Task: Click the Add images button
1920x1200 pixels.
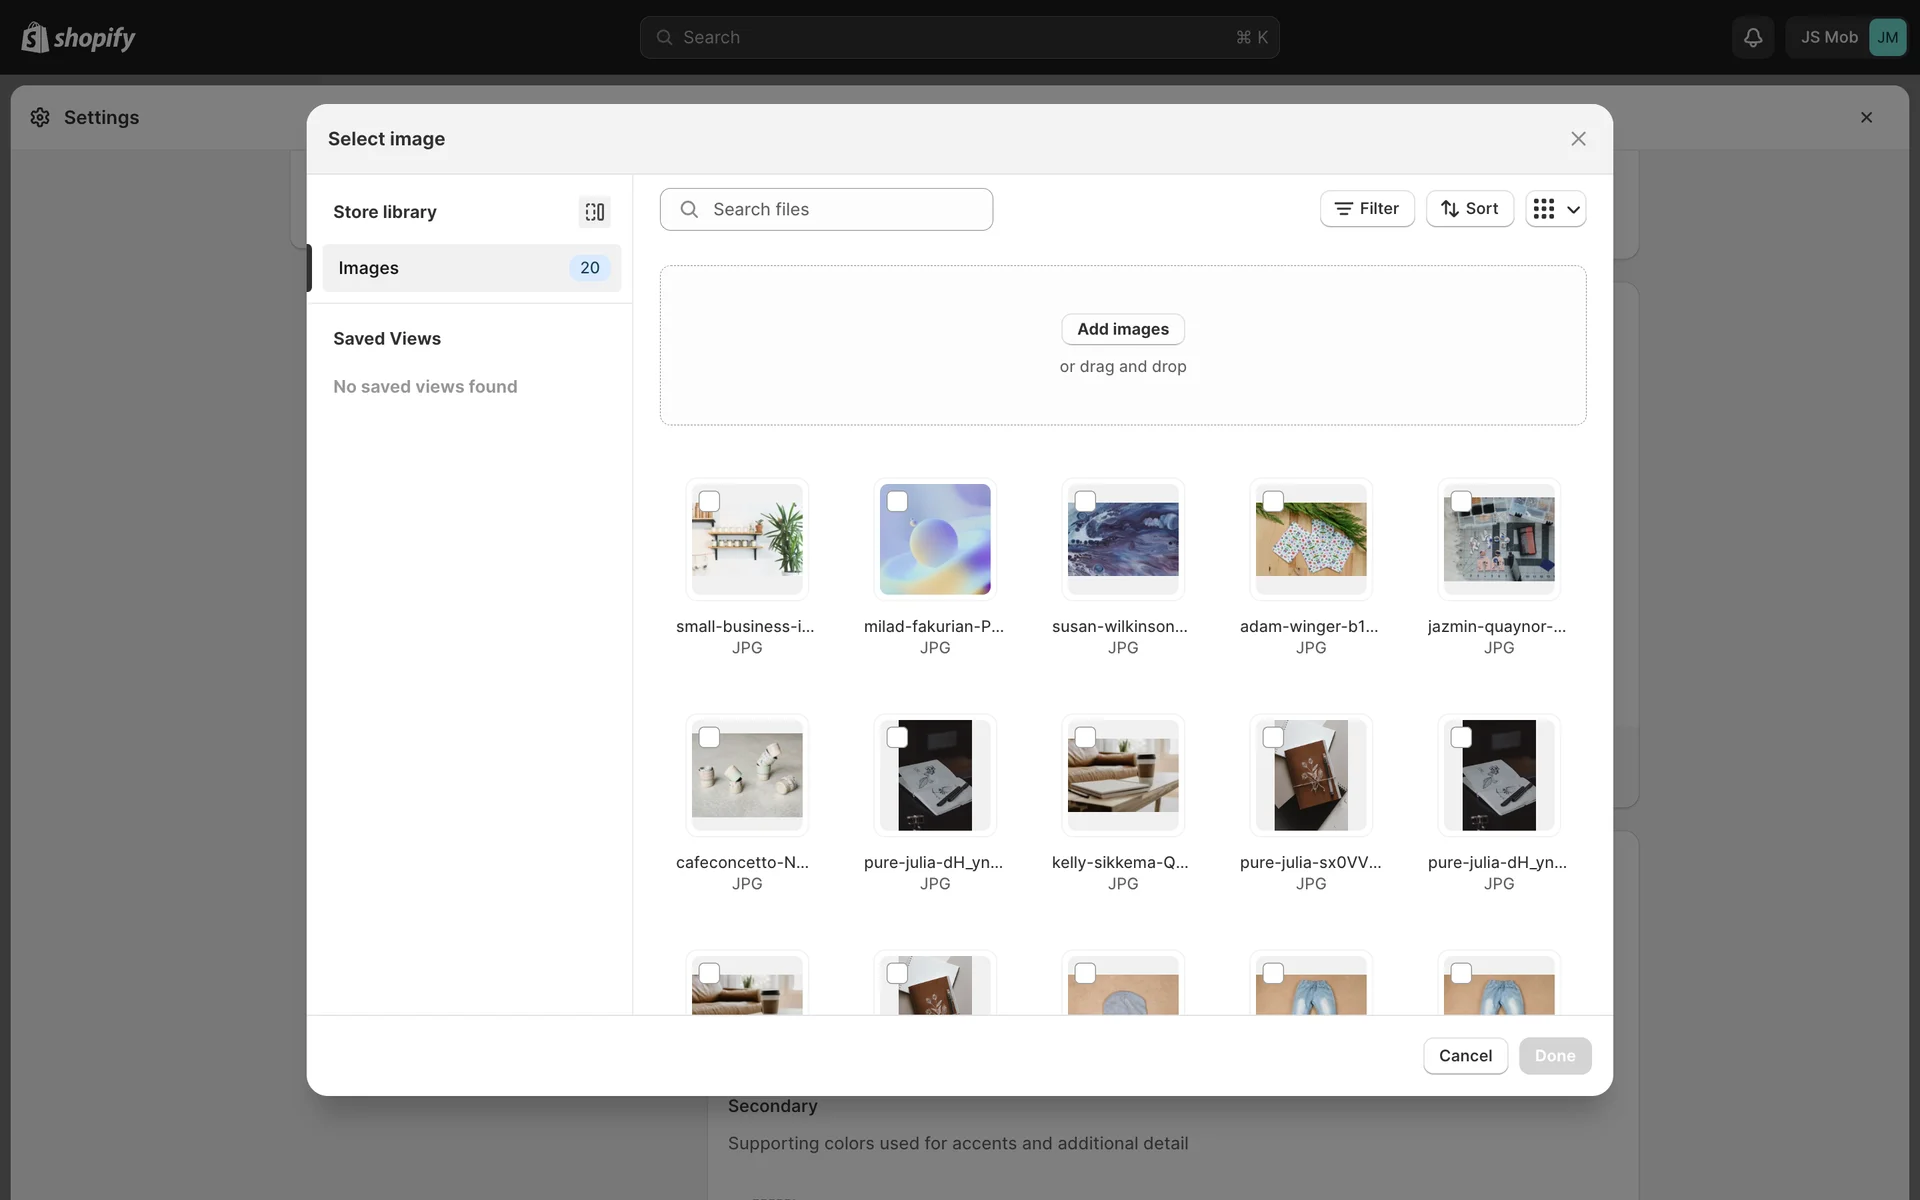Action: click(x=1122, y=329)
